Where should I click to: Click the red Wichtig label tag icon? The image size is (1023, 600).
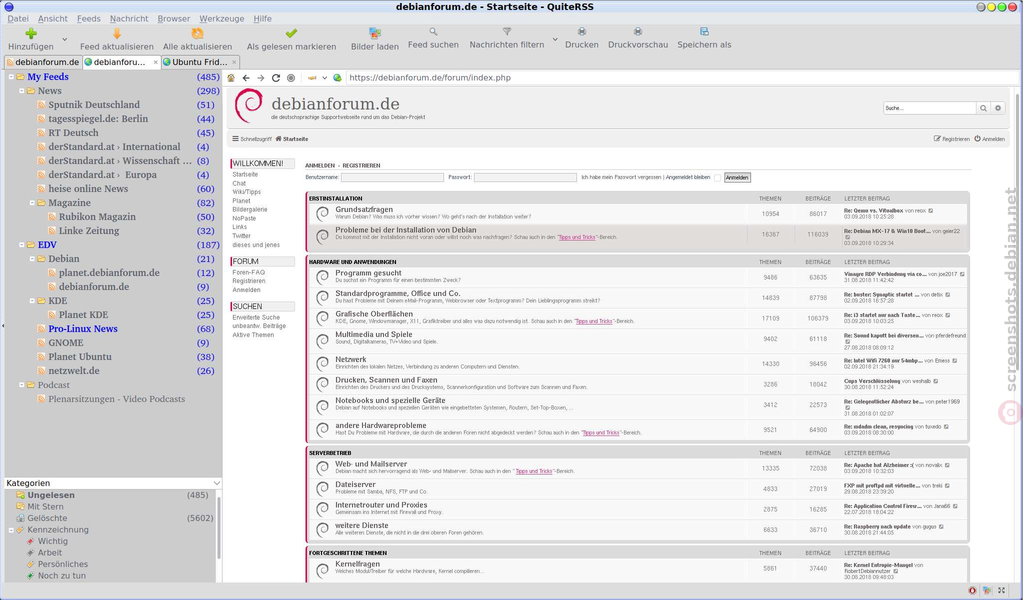click(31, 541)
